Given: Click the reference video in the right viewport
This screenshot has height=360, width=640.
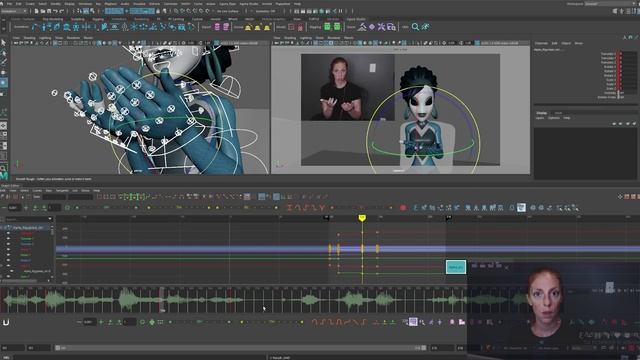Looking at the screenshot, I should point(348,87).
